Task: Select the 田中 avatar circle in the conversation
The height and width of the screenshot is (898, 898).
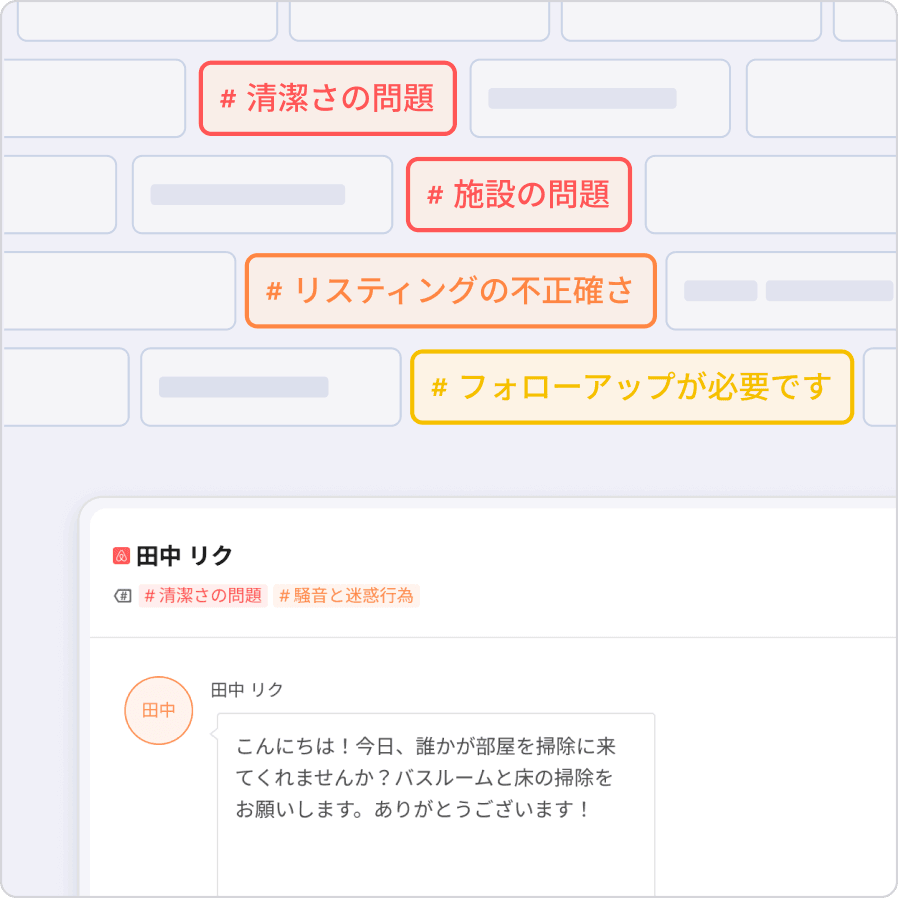Action: pos(159,710)
